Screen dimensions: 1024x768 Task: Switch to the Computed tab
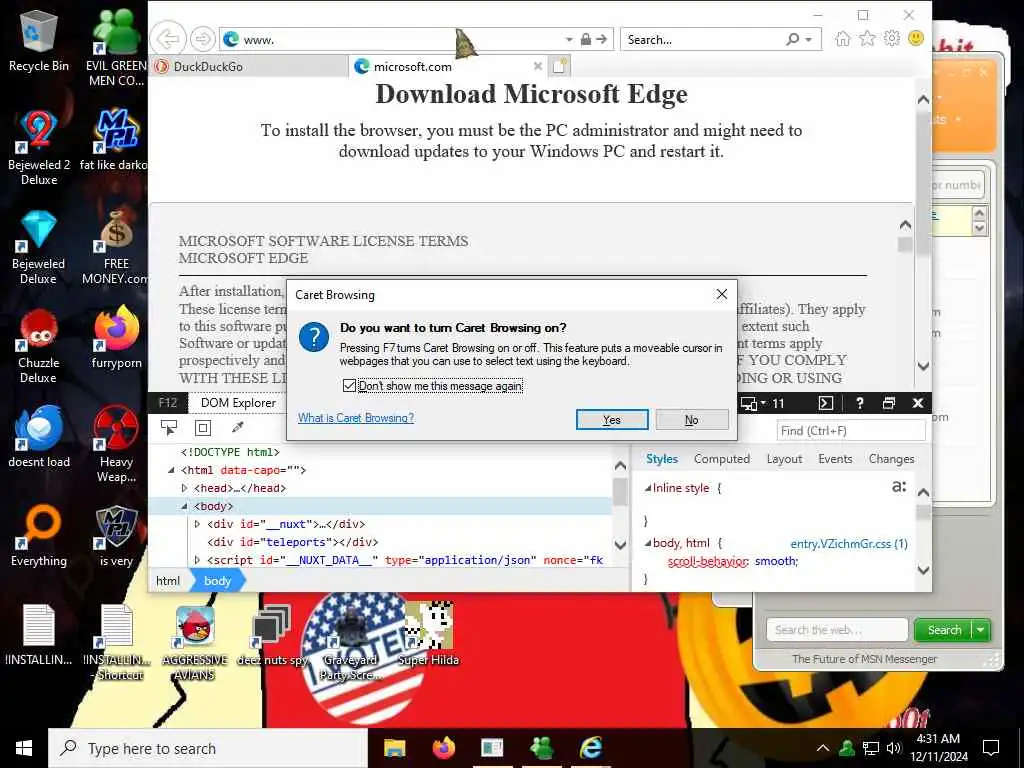point(722,458)
